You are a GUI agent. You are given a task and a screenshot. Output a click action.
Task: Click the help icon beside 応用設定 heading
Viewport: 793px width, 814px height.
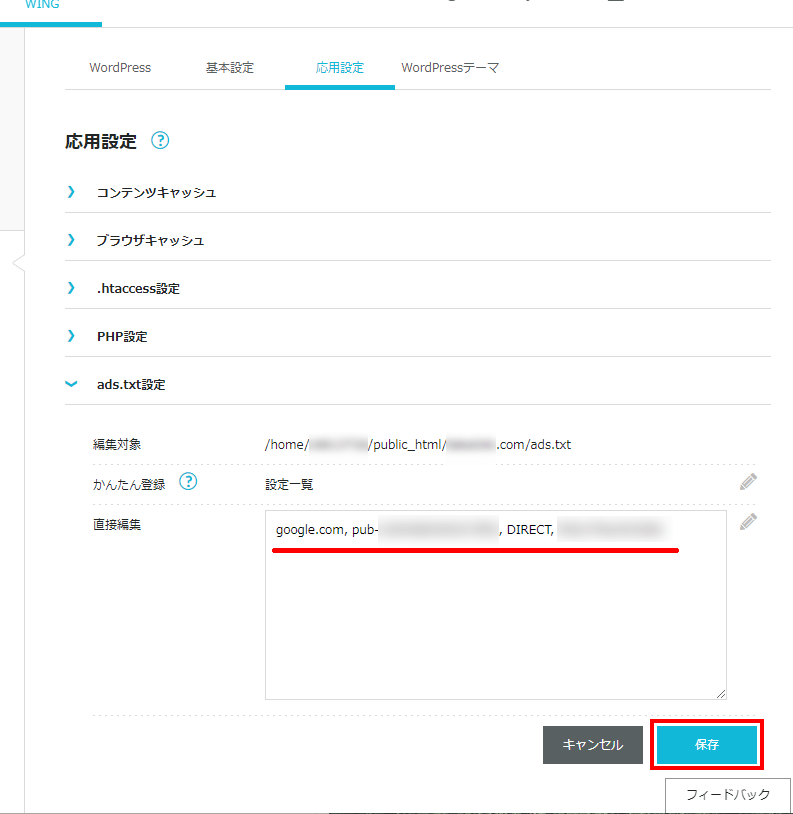click(160, 141)
